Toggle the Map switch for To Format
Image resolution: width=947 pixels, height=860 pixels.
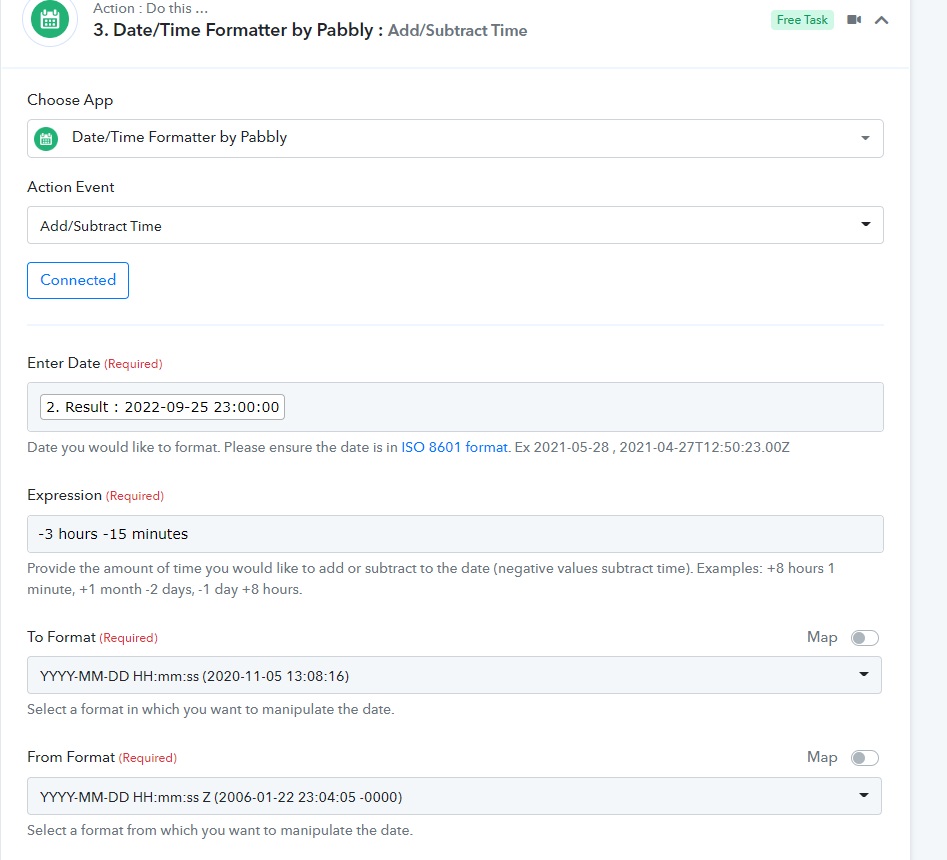click(864, 638)
